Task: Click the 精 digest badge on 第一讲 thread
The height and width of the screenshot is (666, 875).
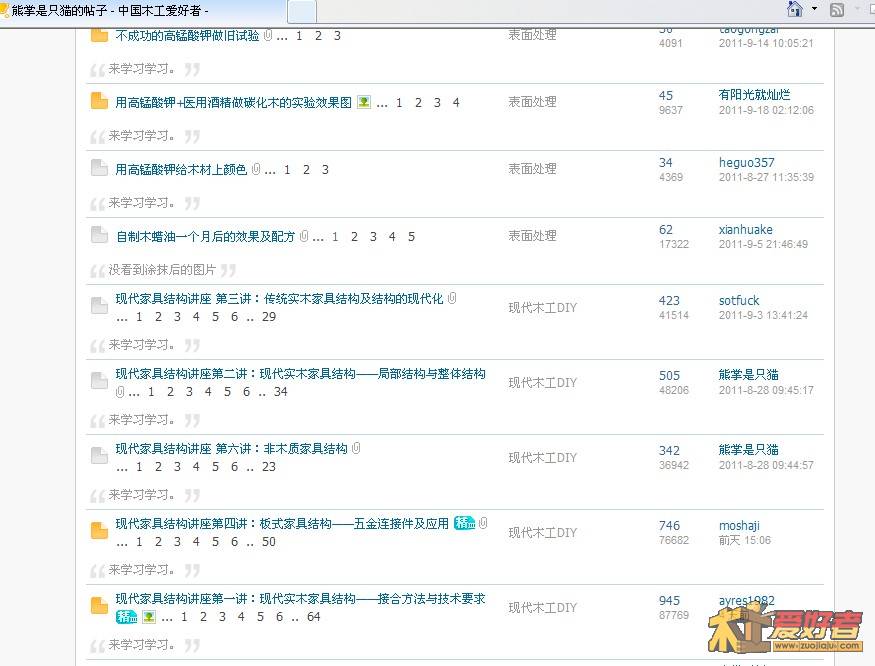Action: point(126,617)
